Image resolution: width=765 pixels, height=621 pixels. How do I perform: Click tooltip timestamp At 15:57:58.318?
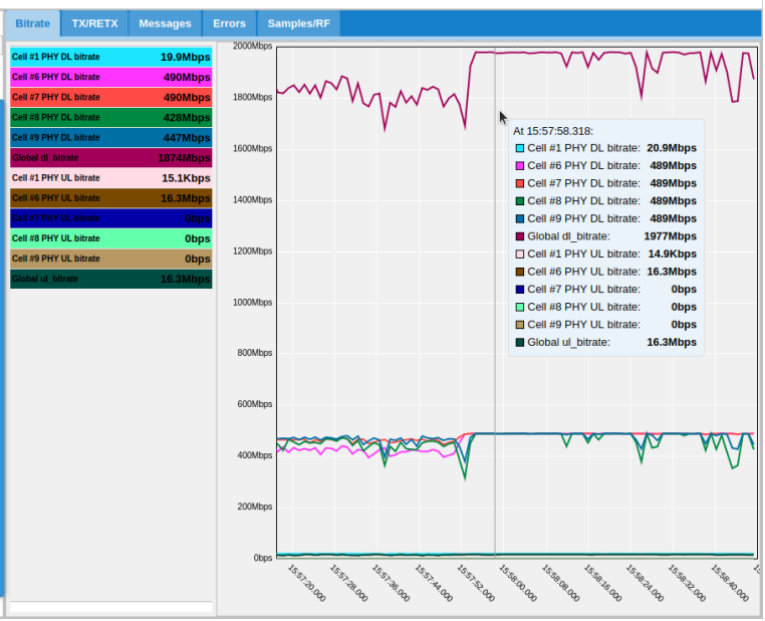click(x=553, y=131)
